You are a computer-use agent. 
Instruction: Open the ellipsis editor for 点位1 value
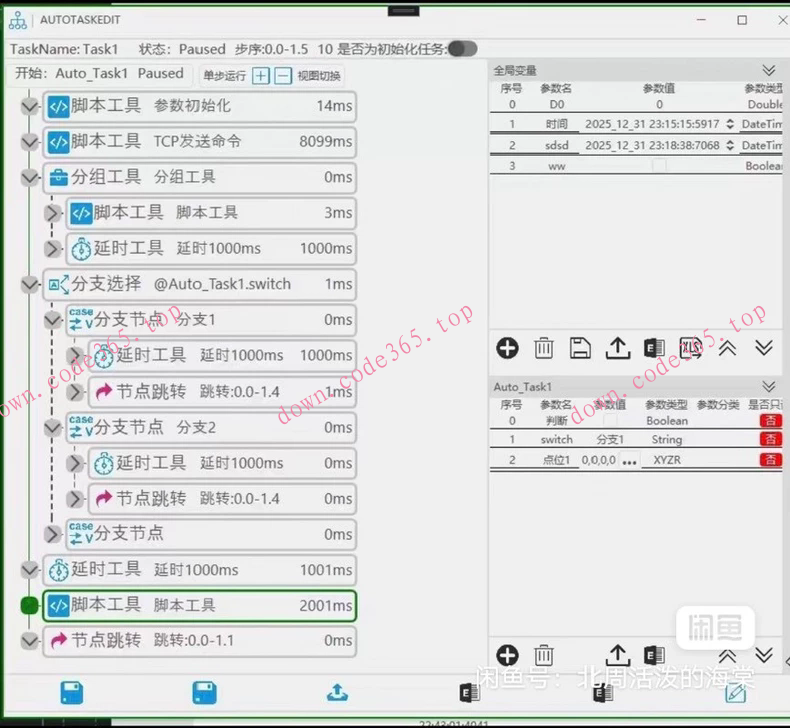click(629, 460)
